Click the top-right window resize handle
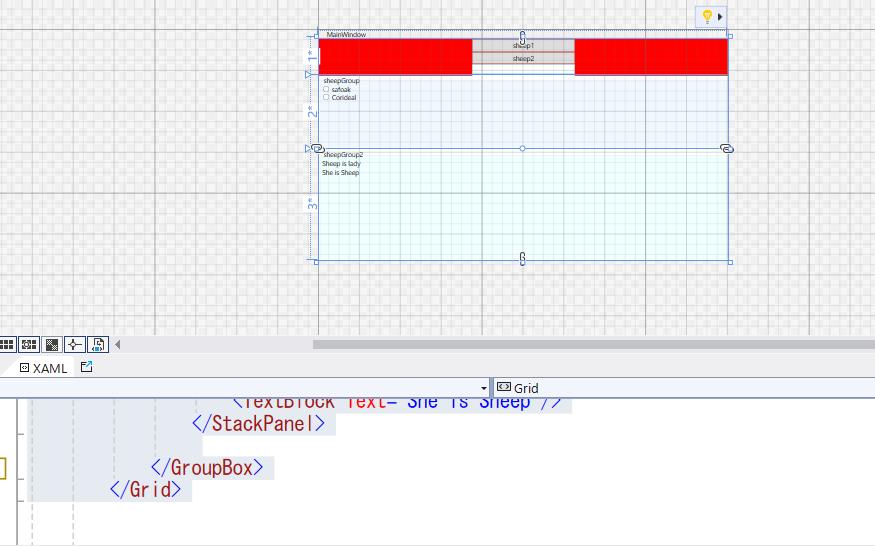 click(730, 36)
